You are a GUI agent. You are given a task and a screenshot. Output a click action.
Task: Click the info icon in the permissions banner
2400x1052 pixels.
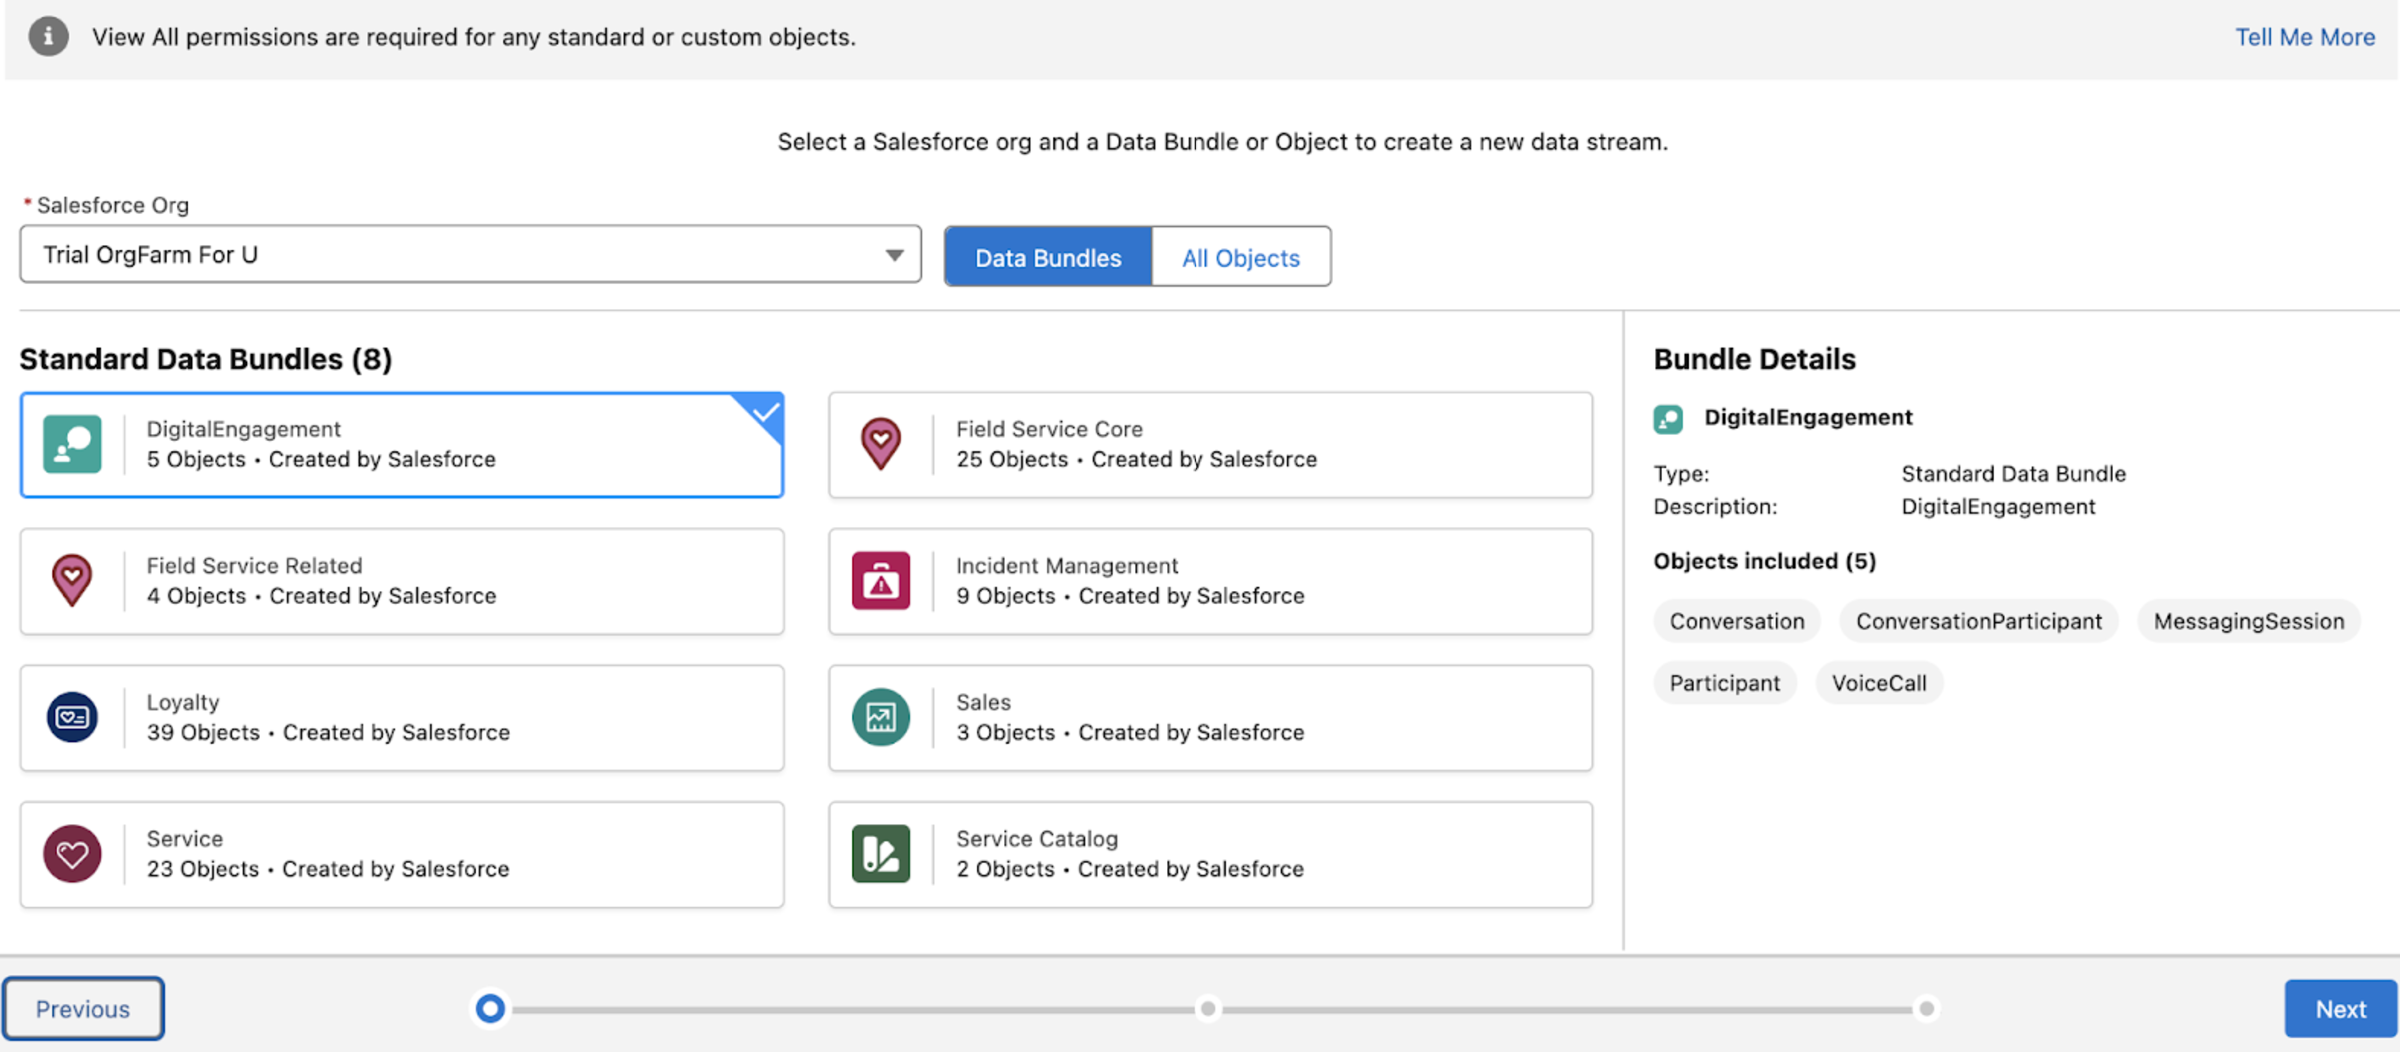click(x=48, y=37)
